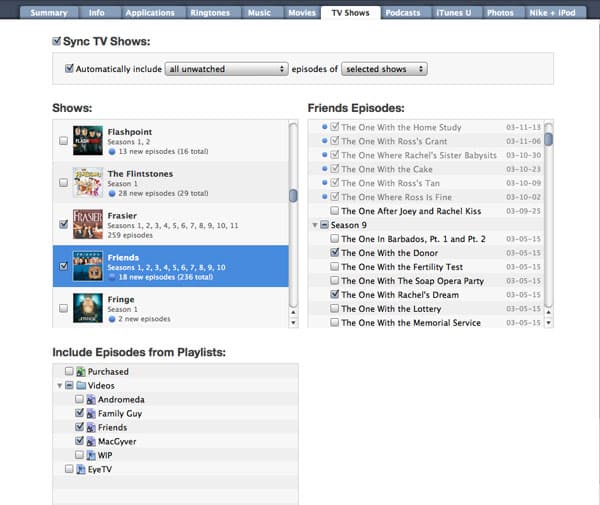Go to the Ringtones tab
The width and height of the screenshot is (600, 505).
pos(210,13)
